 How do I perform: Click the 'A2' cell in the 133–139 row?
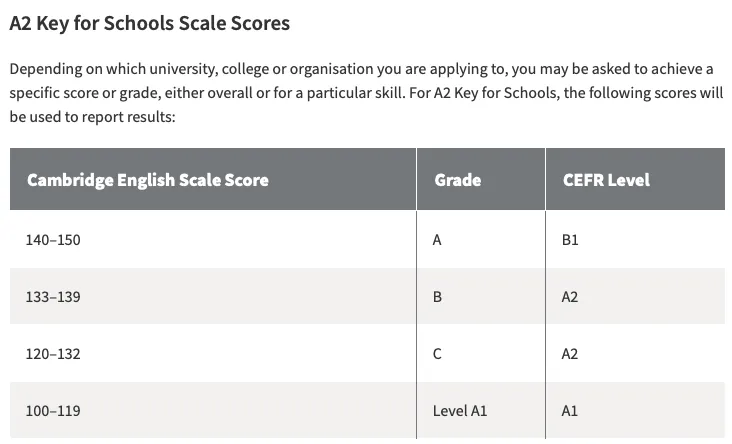coord(570,297)
